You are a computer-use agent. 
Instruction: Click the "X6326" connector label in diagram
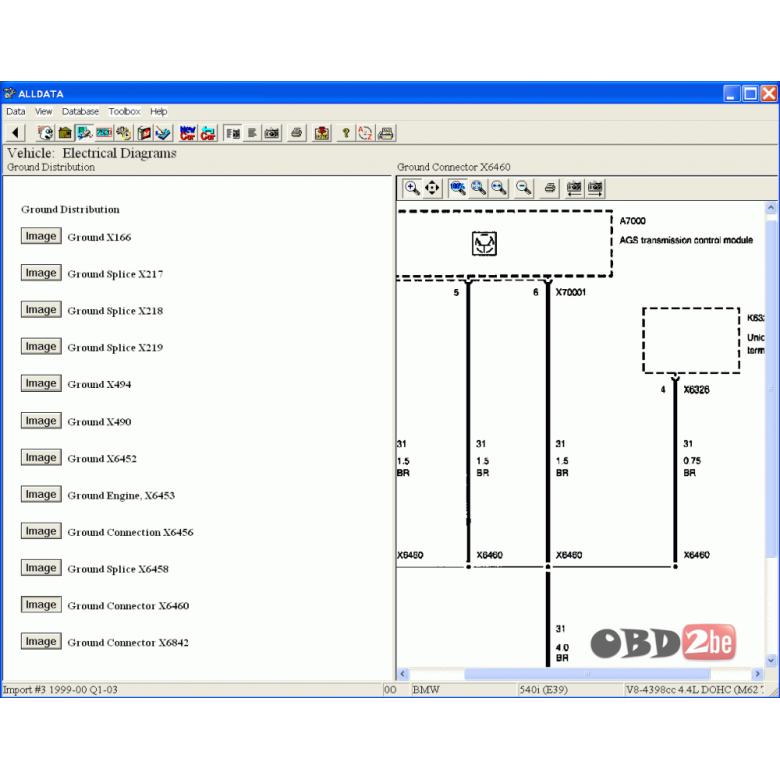click(696, 390)
